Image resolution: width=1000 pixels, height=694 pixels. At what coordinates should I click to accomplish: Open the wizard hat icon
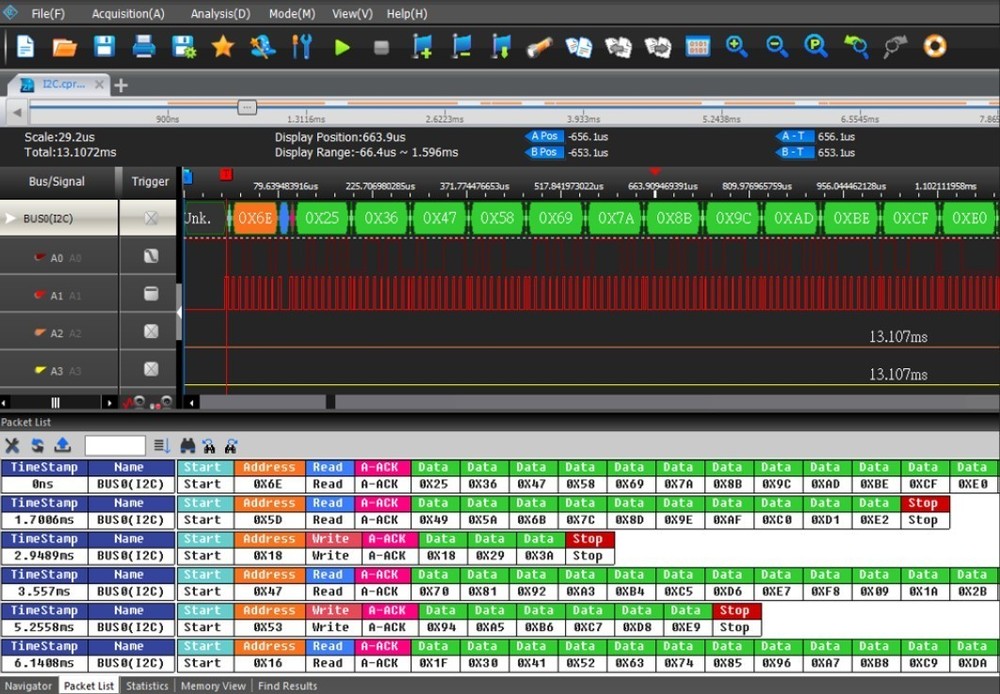click(262, 47)
